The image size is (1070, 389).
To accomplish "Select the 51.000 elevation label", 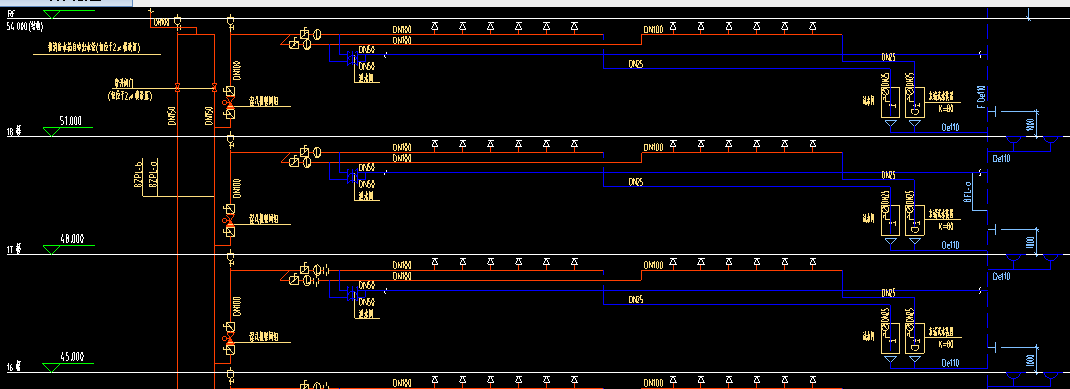I will [x=71, y=121].
